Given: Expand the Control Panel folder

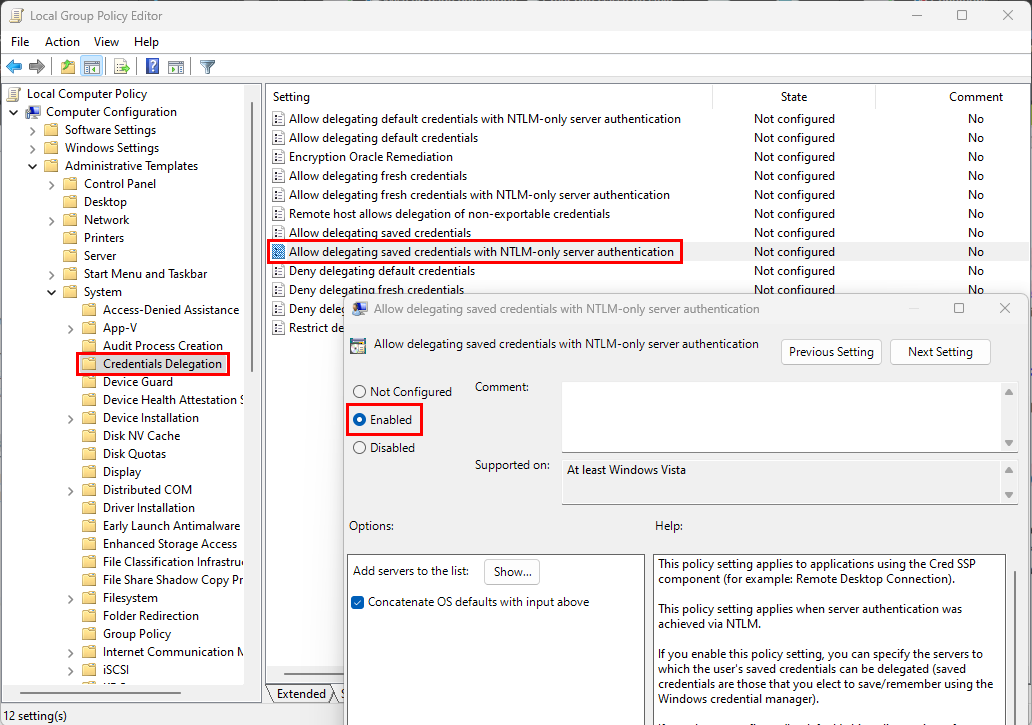Looking at the screenshot, I should pos(51,185).
